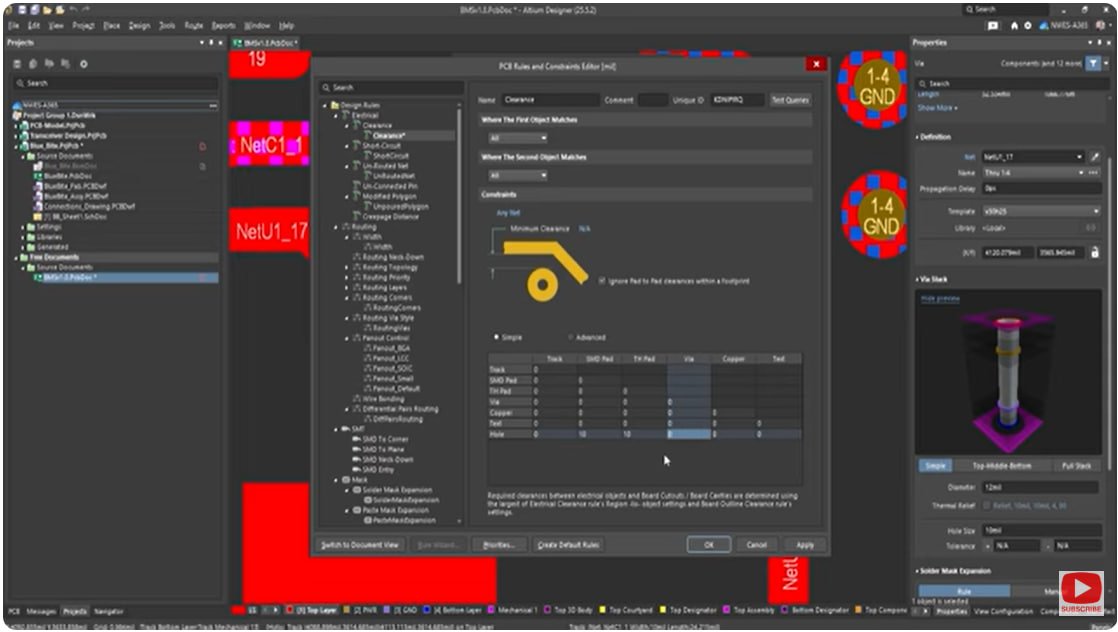Click Switch to Document View button

click(360, 545)
